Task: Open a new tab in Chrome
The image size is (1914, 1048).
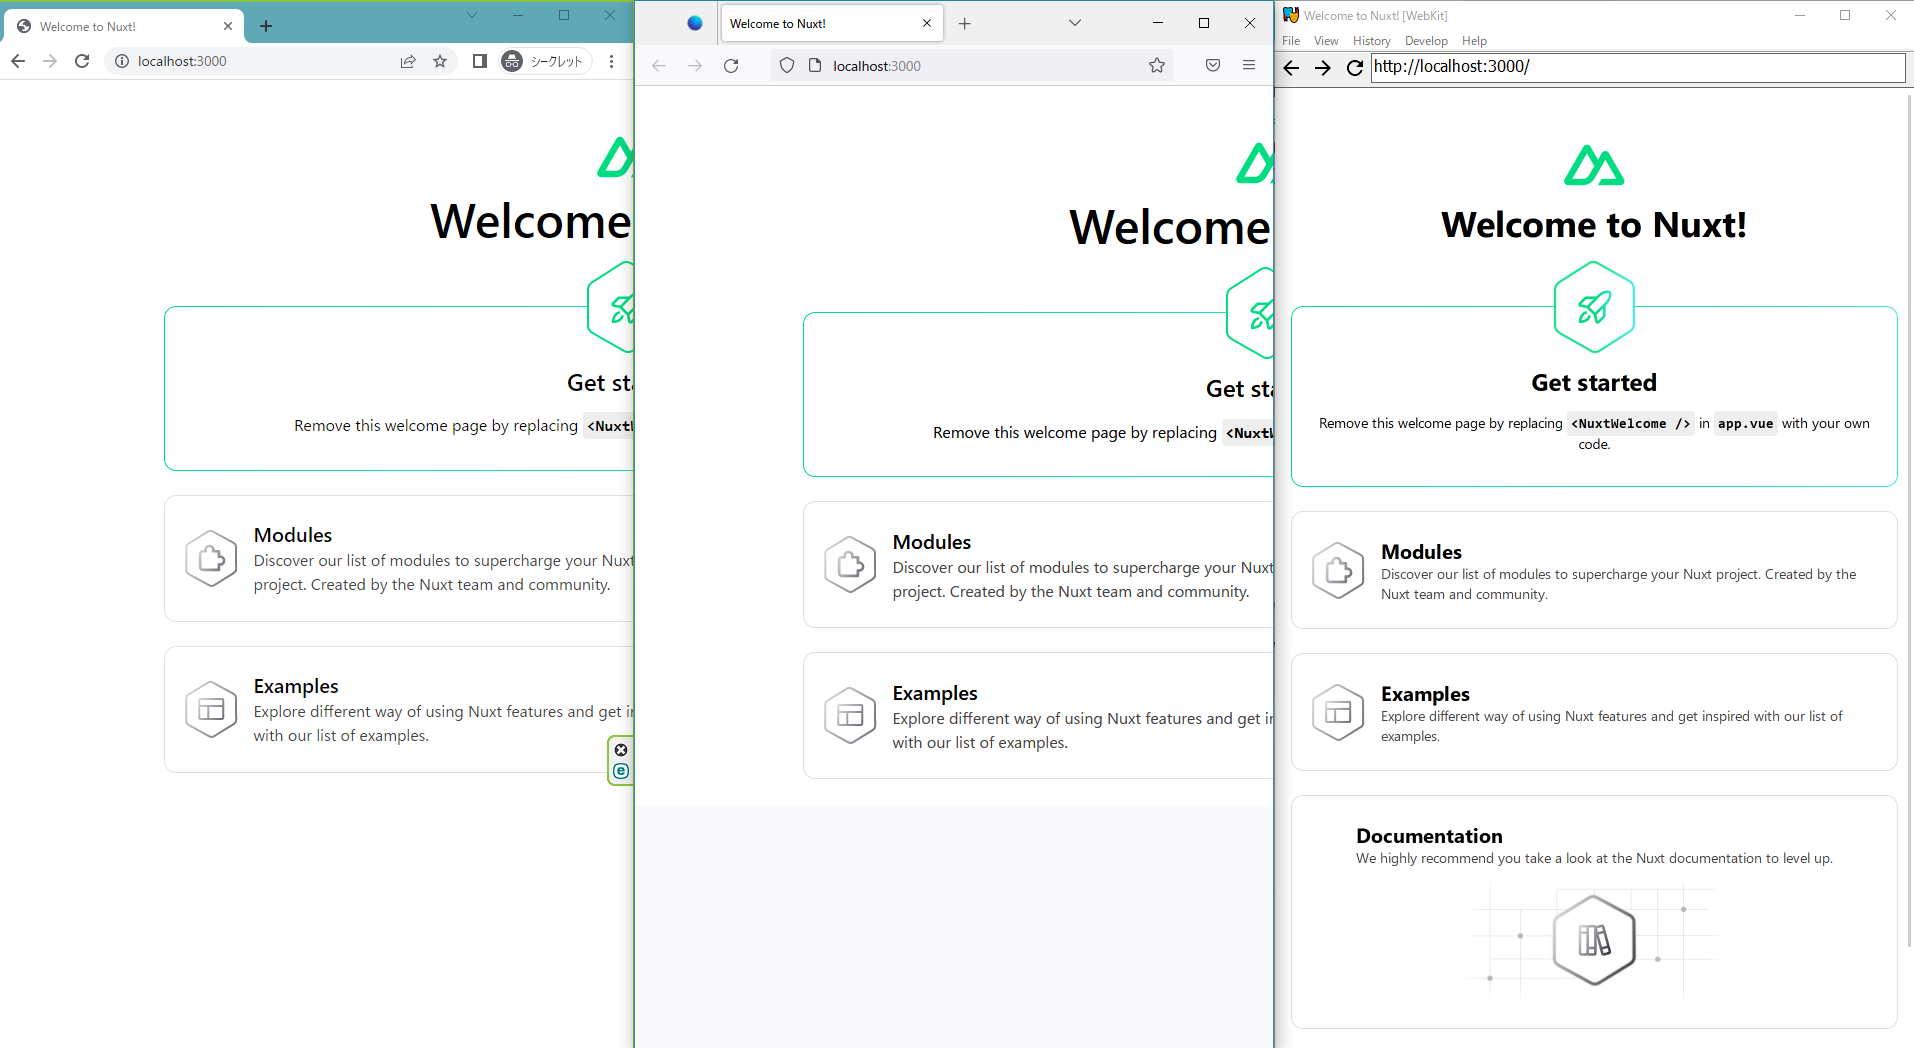Action: (266, 26)
